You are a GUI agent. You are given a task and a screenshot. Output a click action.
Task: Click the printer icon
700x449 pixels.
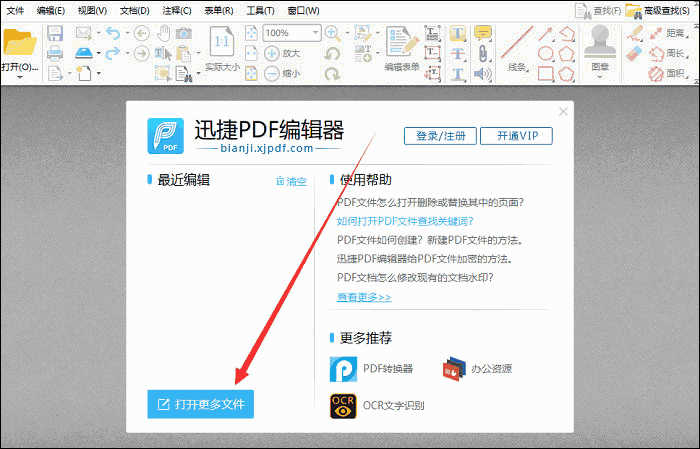pos(55,53)
